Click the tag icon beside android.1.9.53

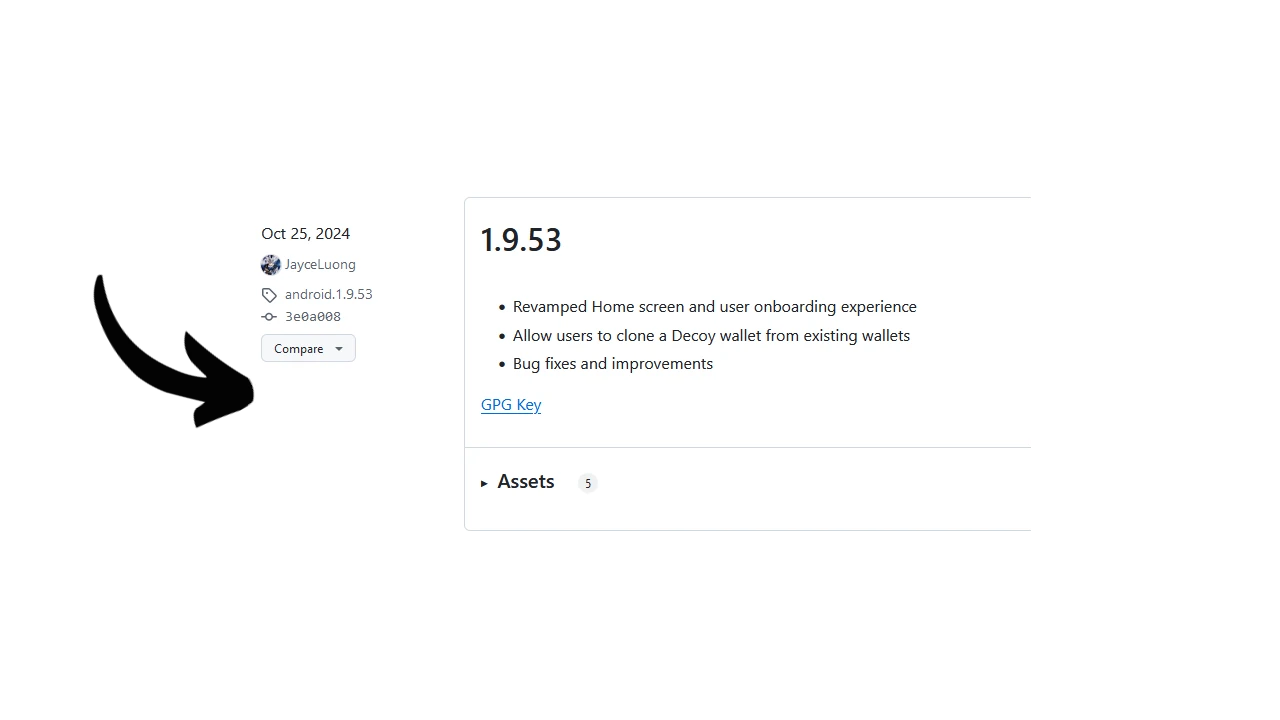click(269, 295)
